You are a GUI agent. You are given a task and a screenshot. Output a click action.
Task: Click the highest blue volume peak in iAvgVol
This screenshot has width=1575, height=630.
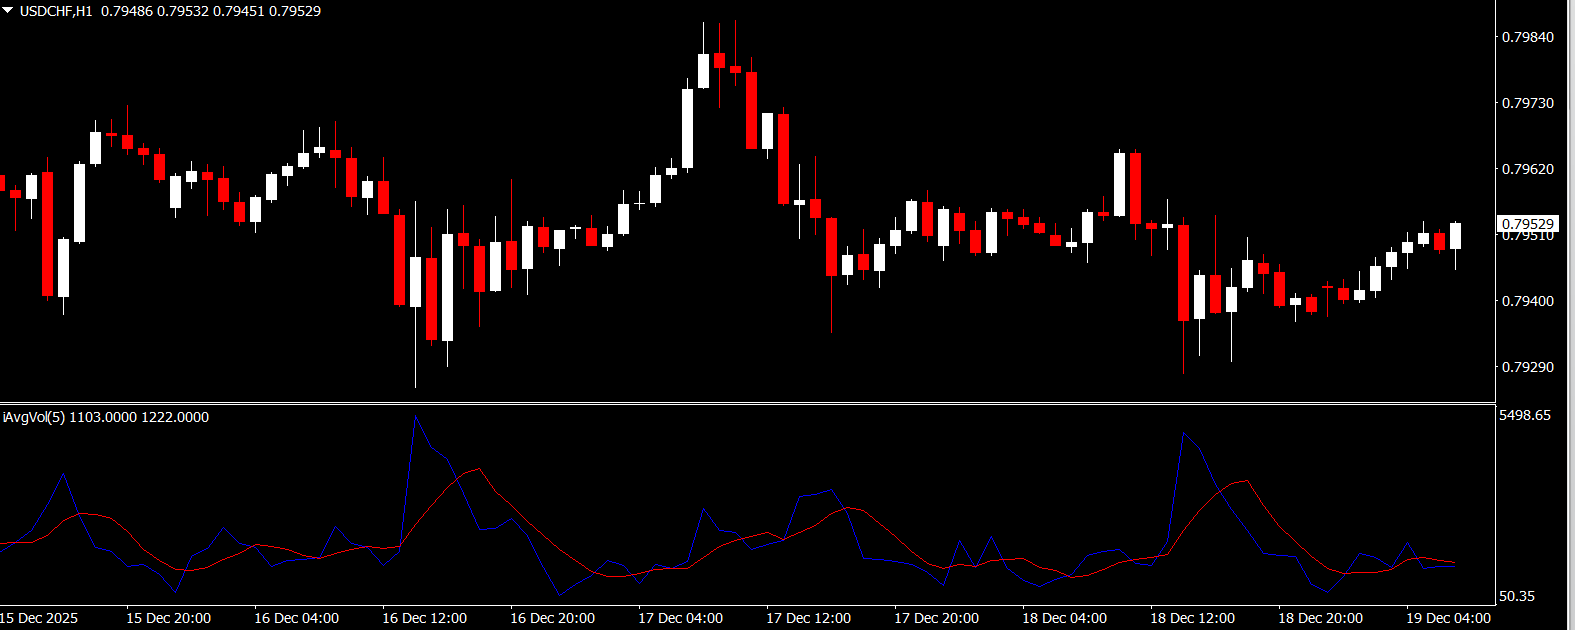415,417
